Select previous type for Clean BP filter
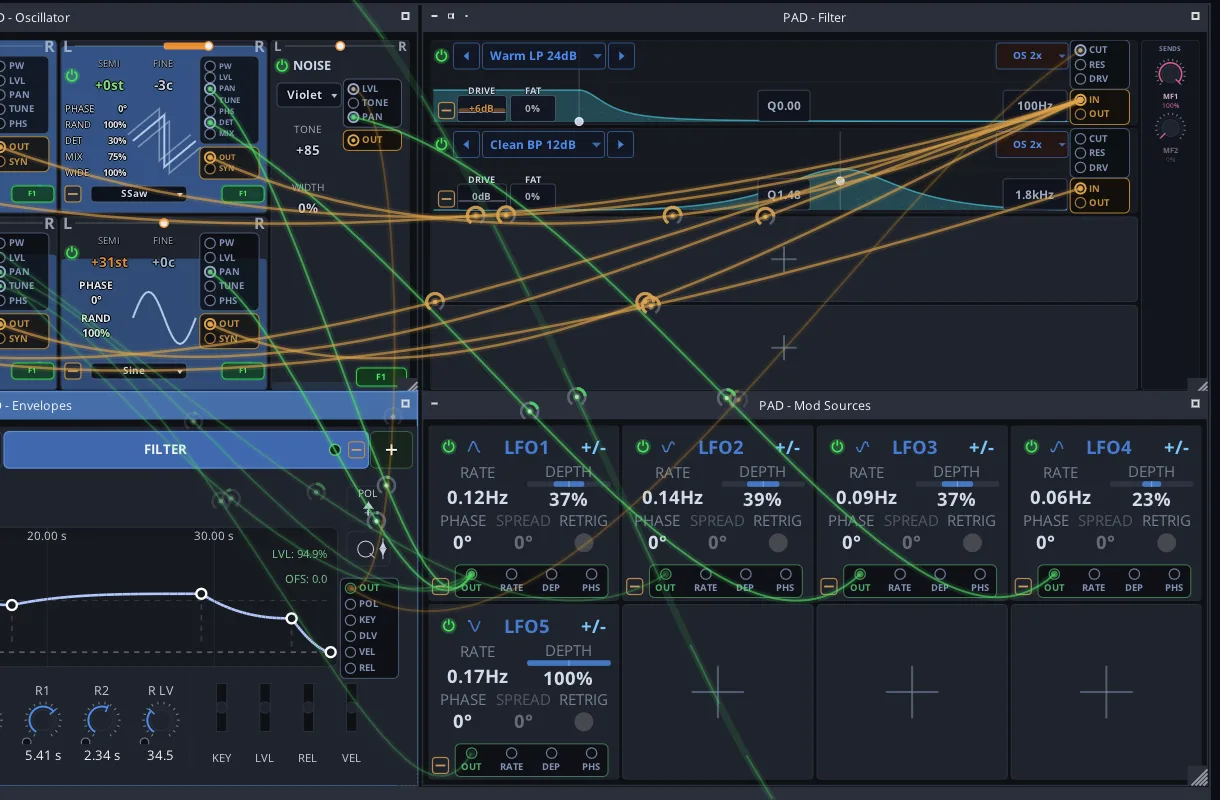This screenshot has height=800, width=1220. pos(465,144)
